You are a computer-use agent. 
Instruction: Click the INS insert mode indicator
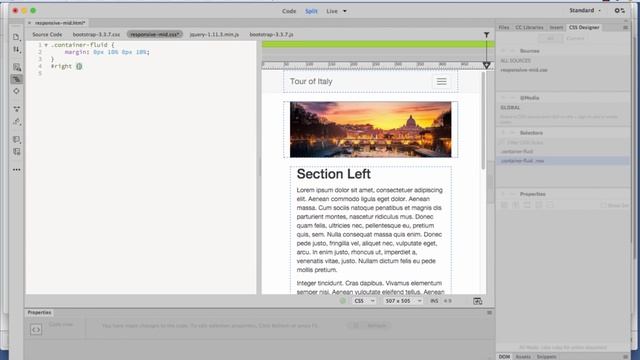point(434,301)
